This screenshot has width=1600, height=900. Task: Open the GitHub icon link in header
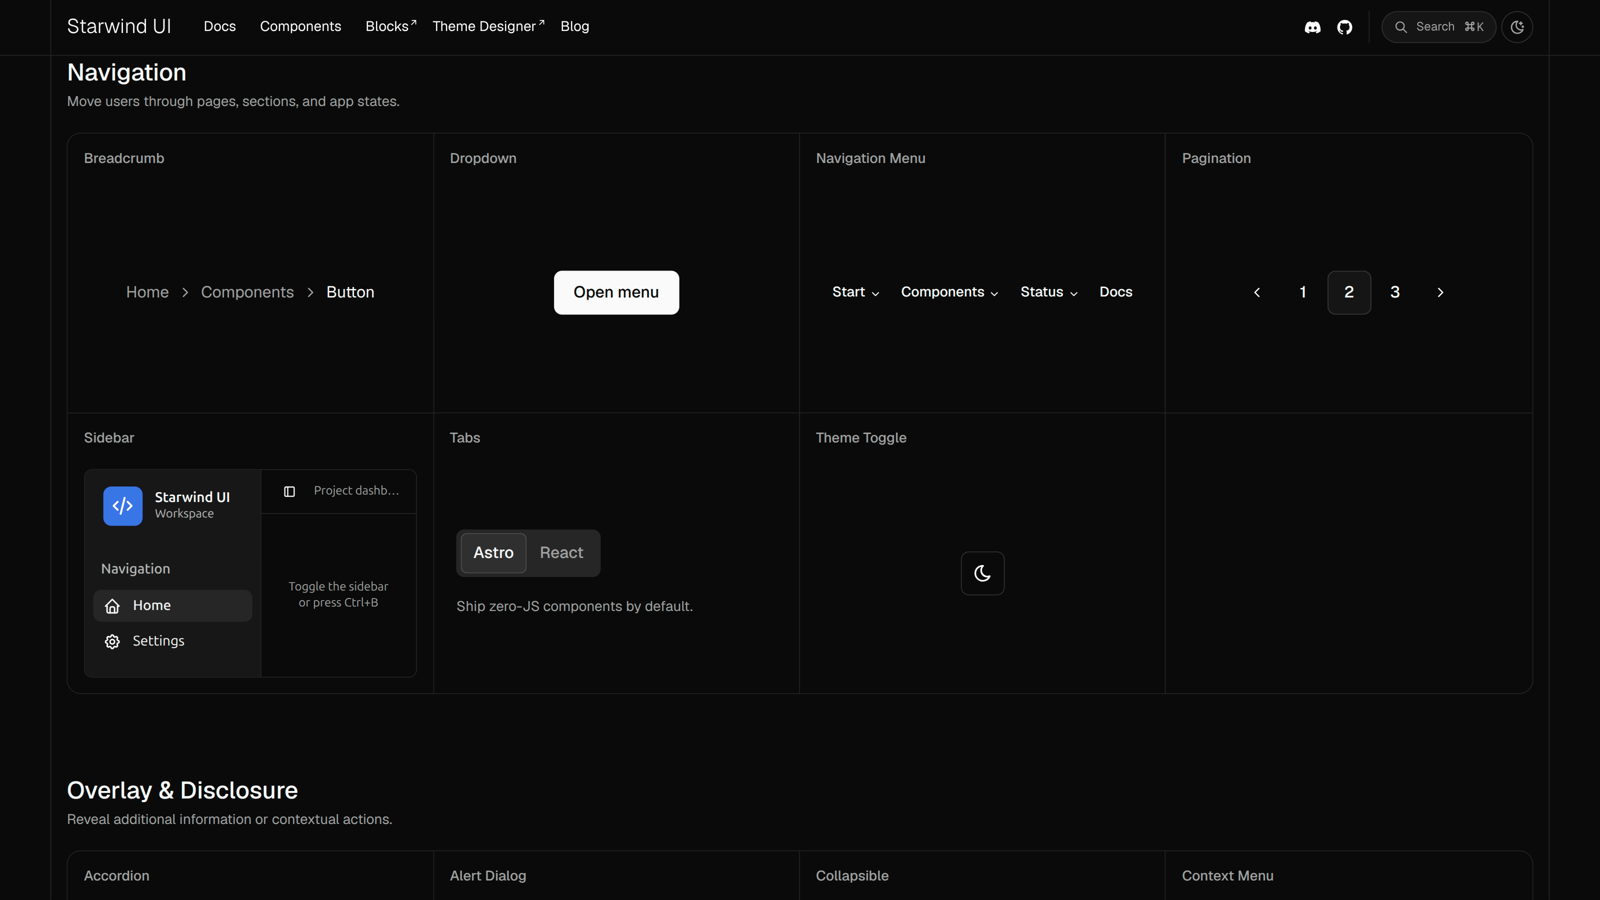pos(1345,27)
